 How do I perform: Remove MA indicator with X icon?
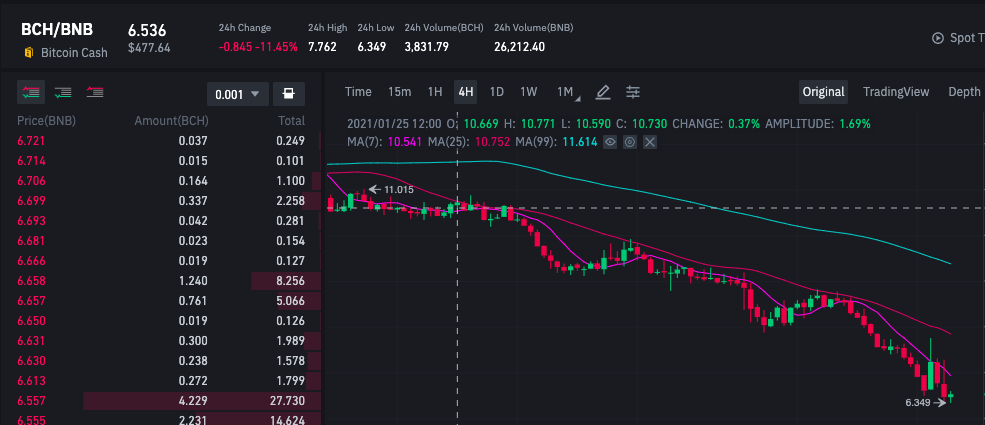tap(650, 143)
